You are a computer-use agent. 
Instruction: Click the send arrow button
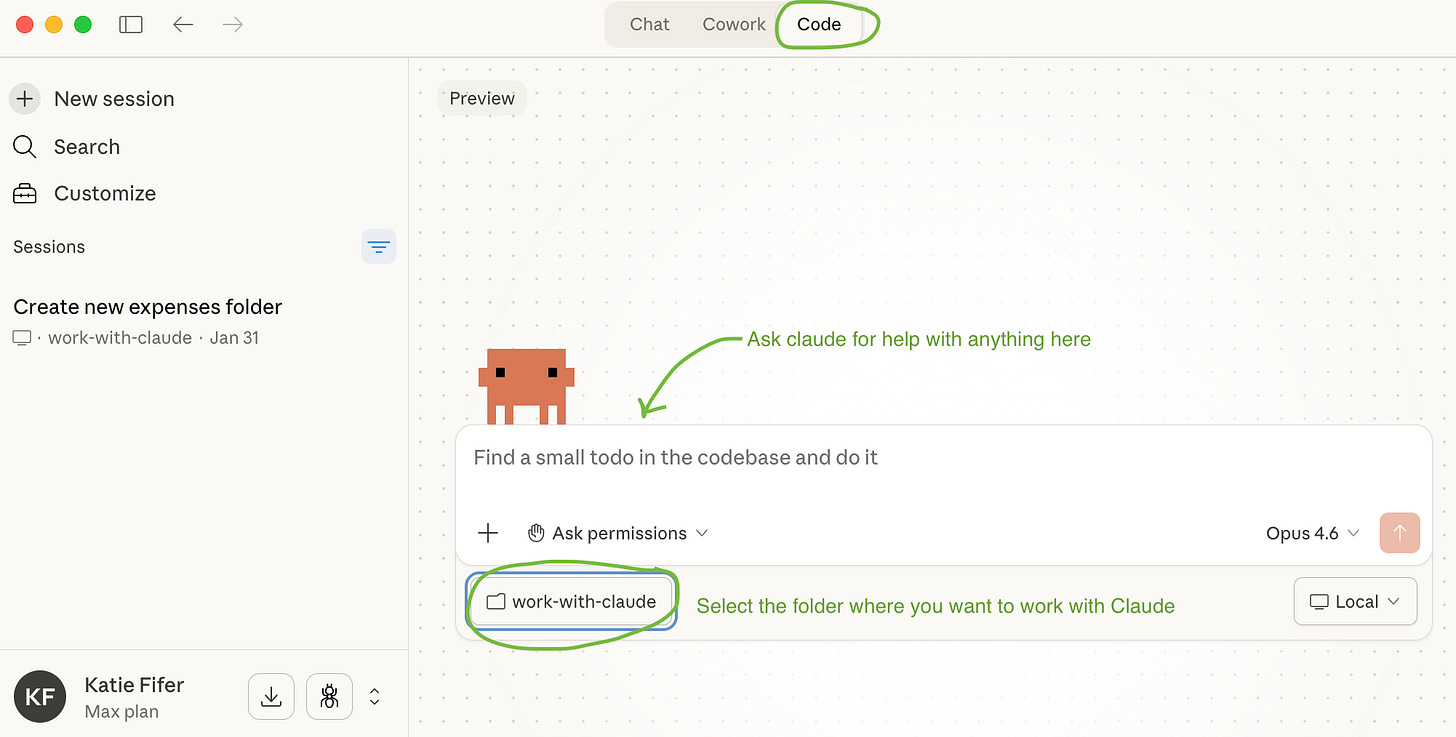(x=1399, y=533)
